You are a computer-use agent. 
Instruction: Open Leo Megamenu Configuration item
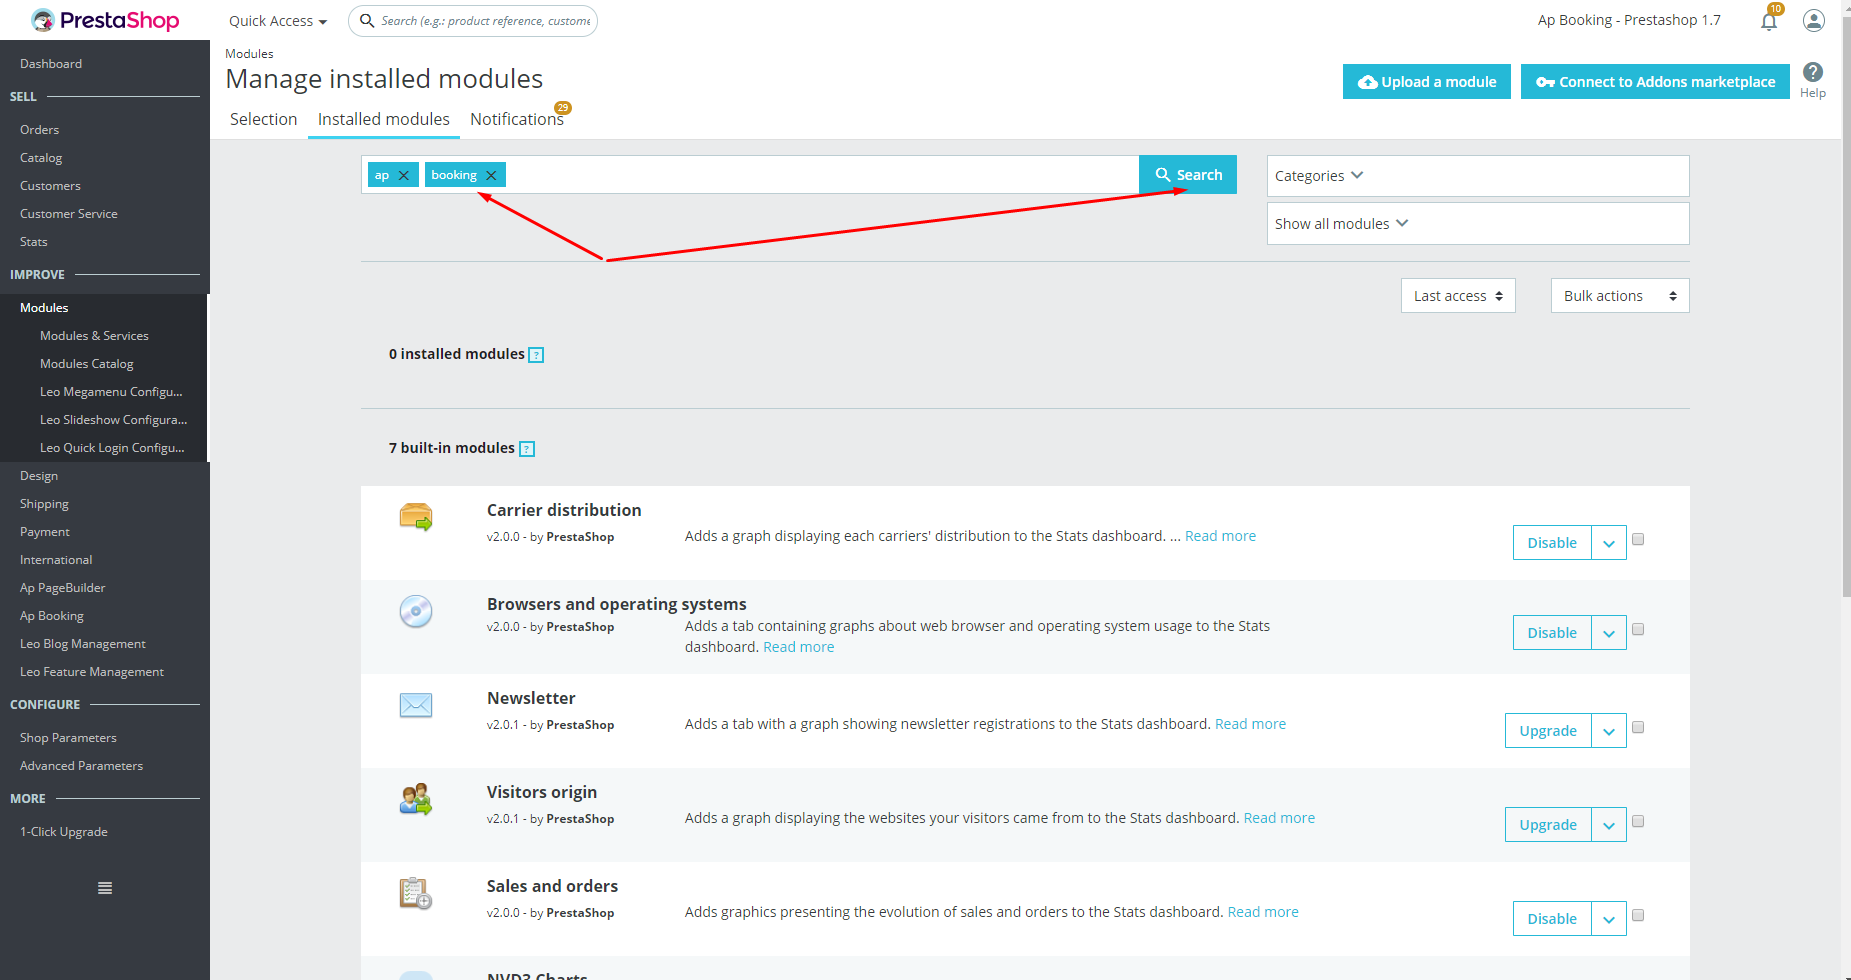coord(111,392)
